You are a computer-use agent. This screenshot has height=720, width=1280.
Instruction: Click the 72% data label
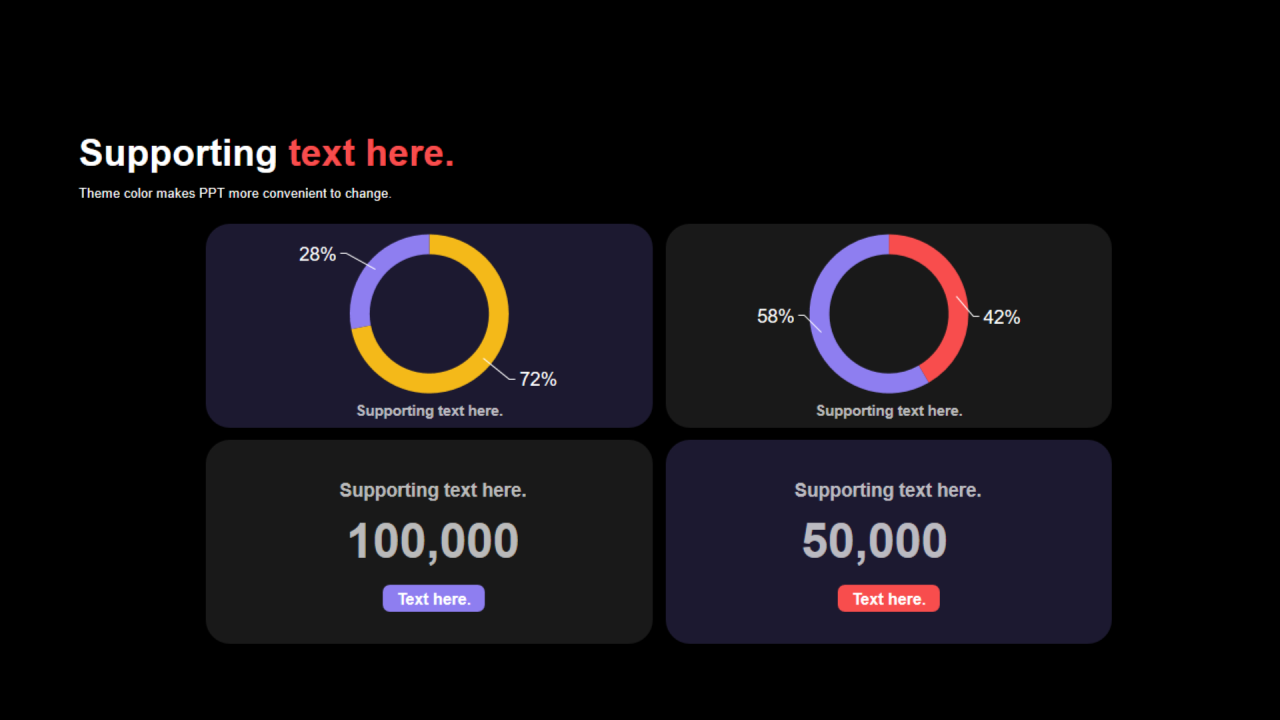(538, 379)
